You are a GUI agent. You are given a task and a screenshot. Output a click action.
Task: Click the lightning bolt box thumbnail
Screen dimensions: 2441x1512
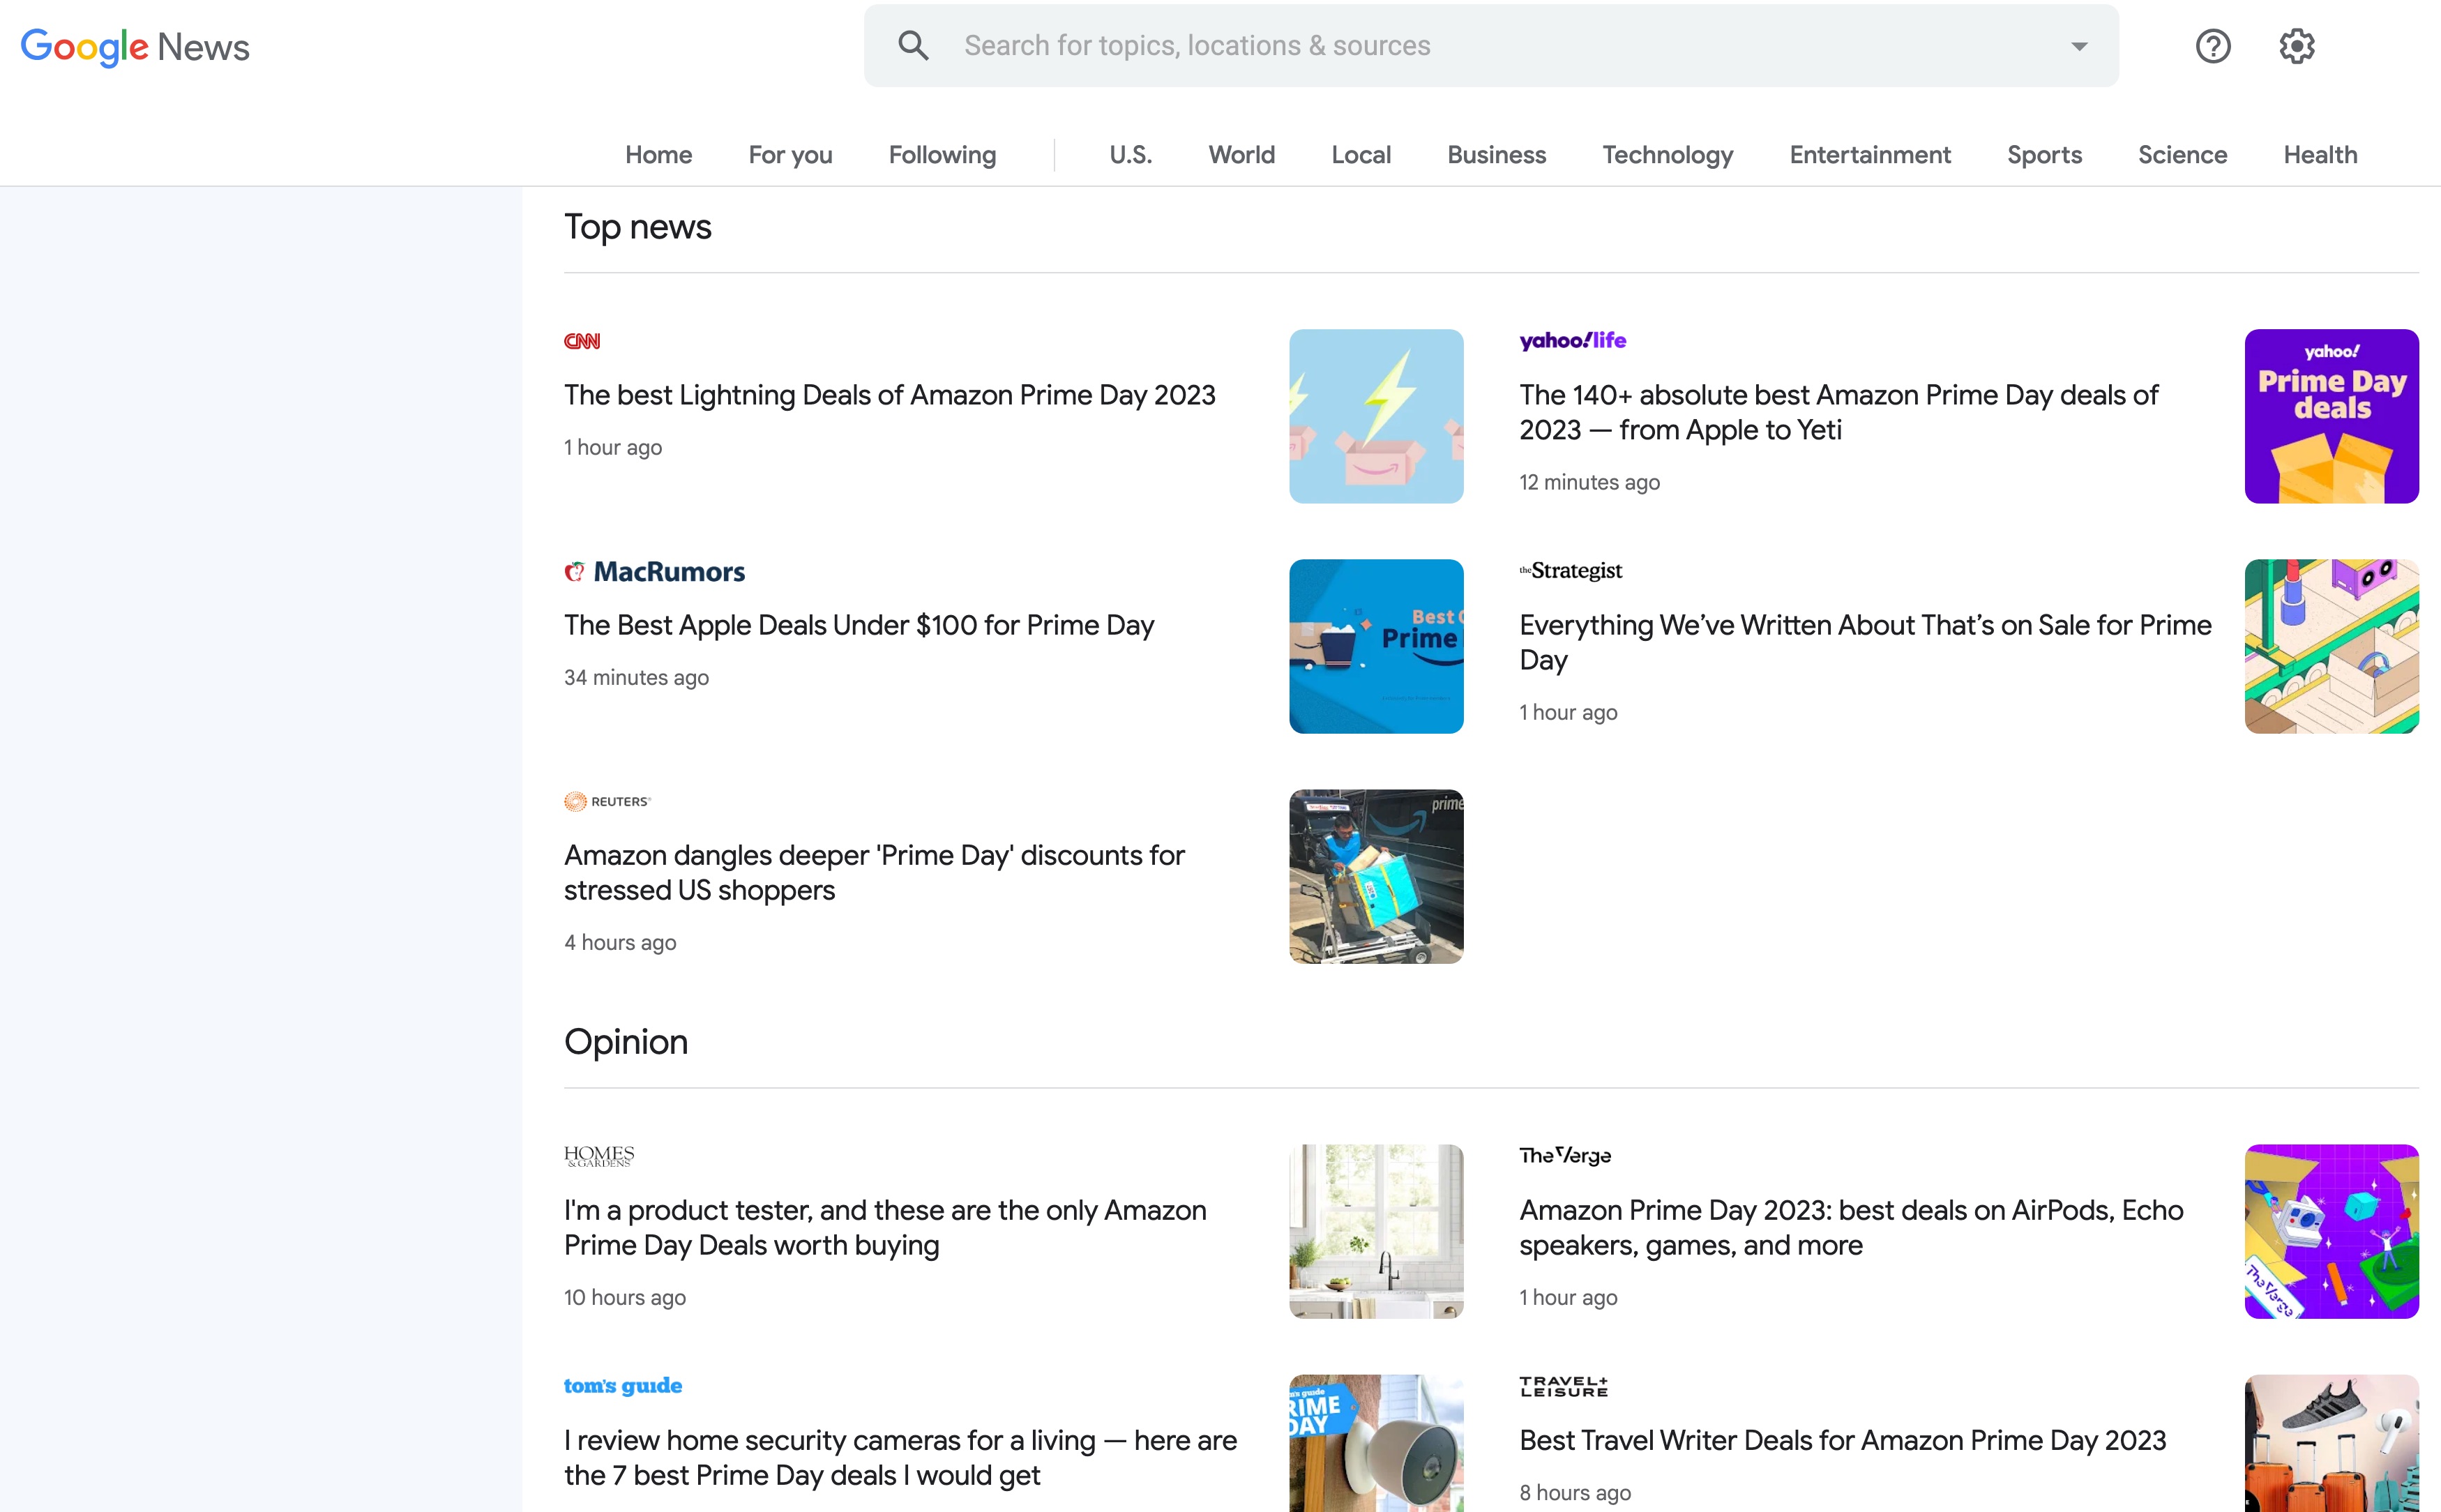[x=1376, y=416]
